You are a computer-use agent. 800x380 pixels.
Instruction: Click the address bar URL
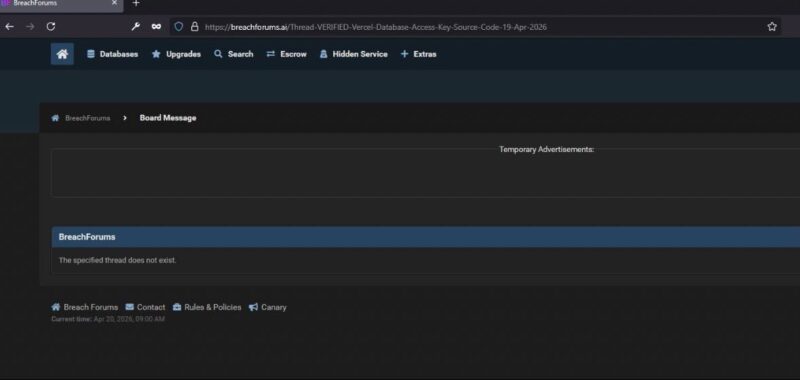point(376,27)
